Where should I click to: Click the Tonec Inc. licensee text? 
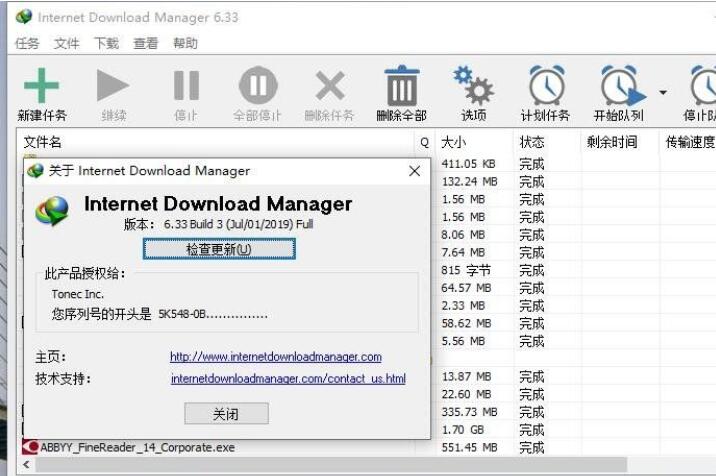tap(78, 294)
